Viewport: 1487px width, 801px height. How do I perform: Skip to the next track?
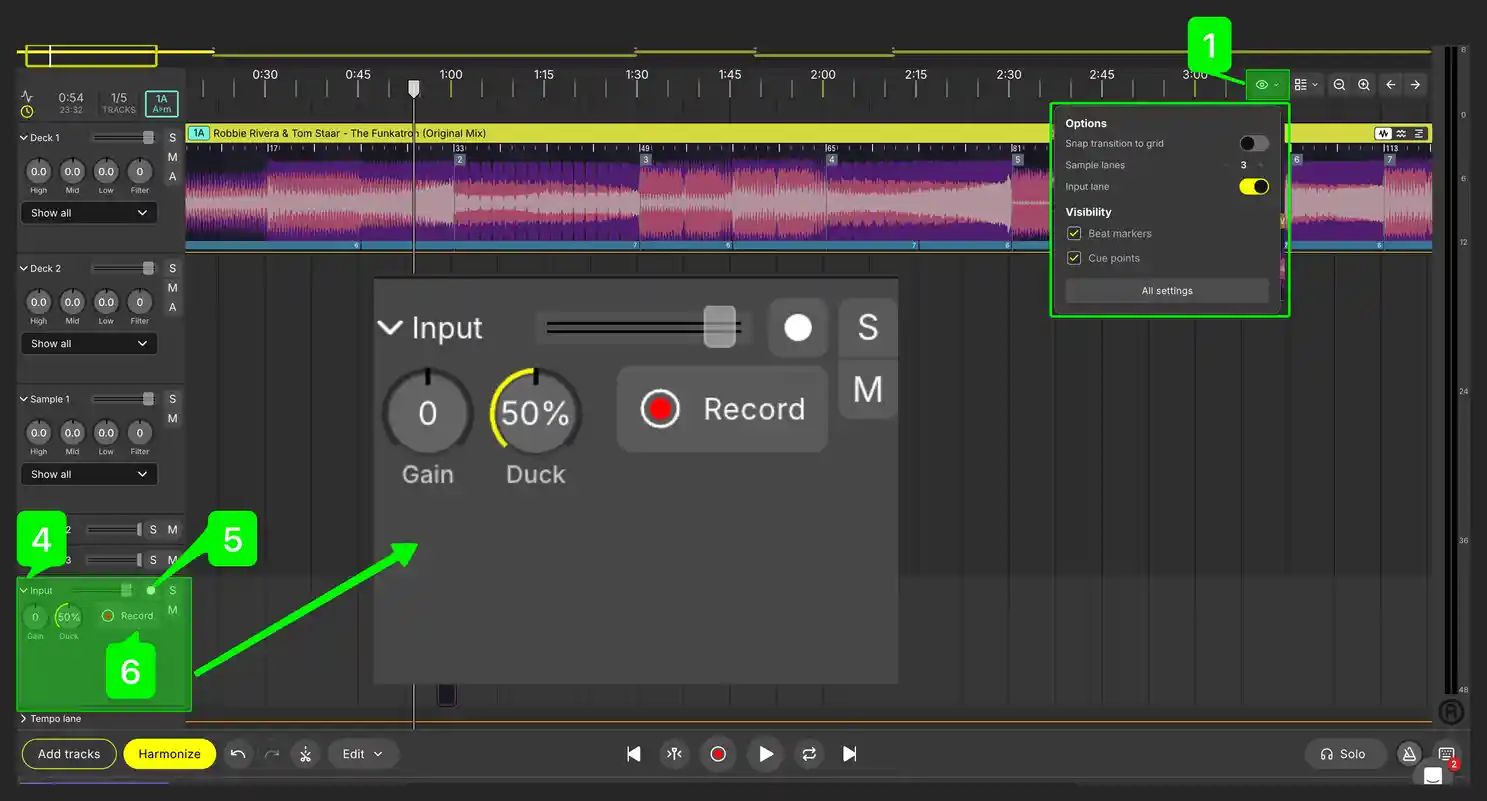coord(850,754)
